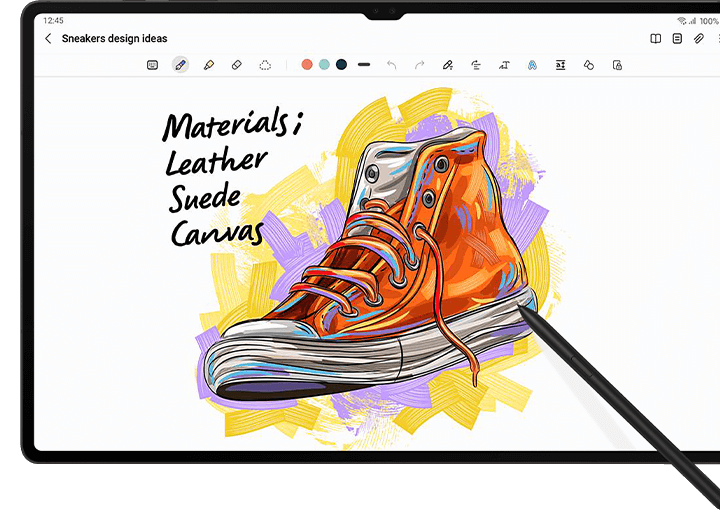Tap the handwritten word Suede
The width and height of the screenshot is (720, 511).
[x=205, y=198]
